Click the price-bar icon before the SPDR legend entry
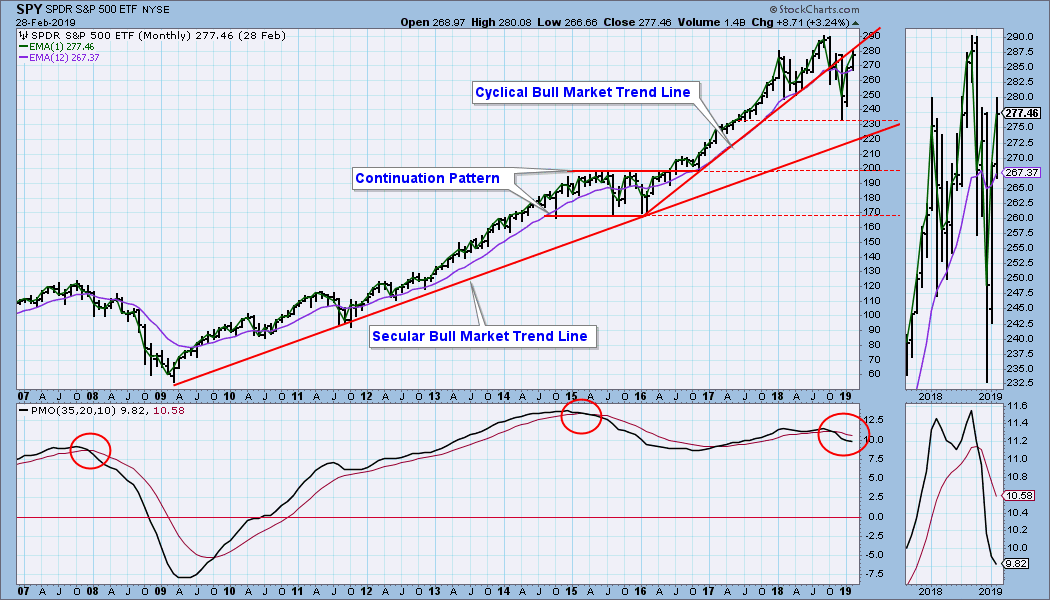This screenshot has height=600, width=1050. pos(23,35)
